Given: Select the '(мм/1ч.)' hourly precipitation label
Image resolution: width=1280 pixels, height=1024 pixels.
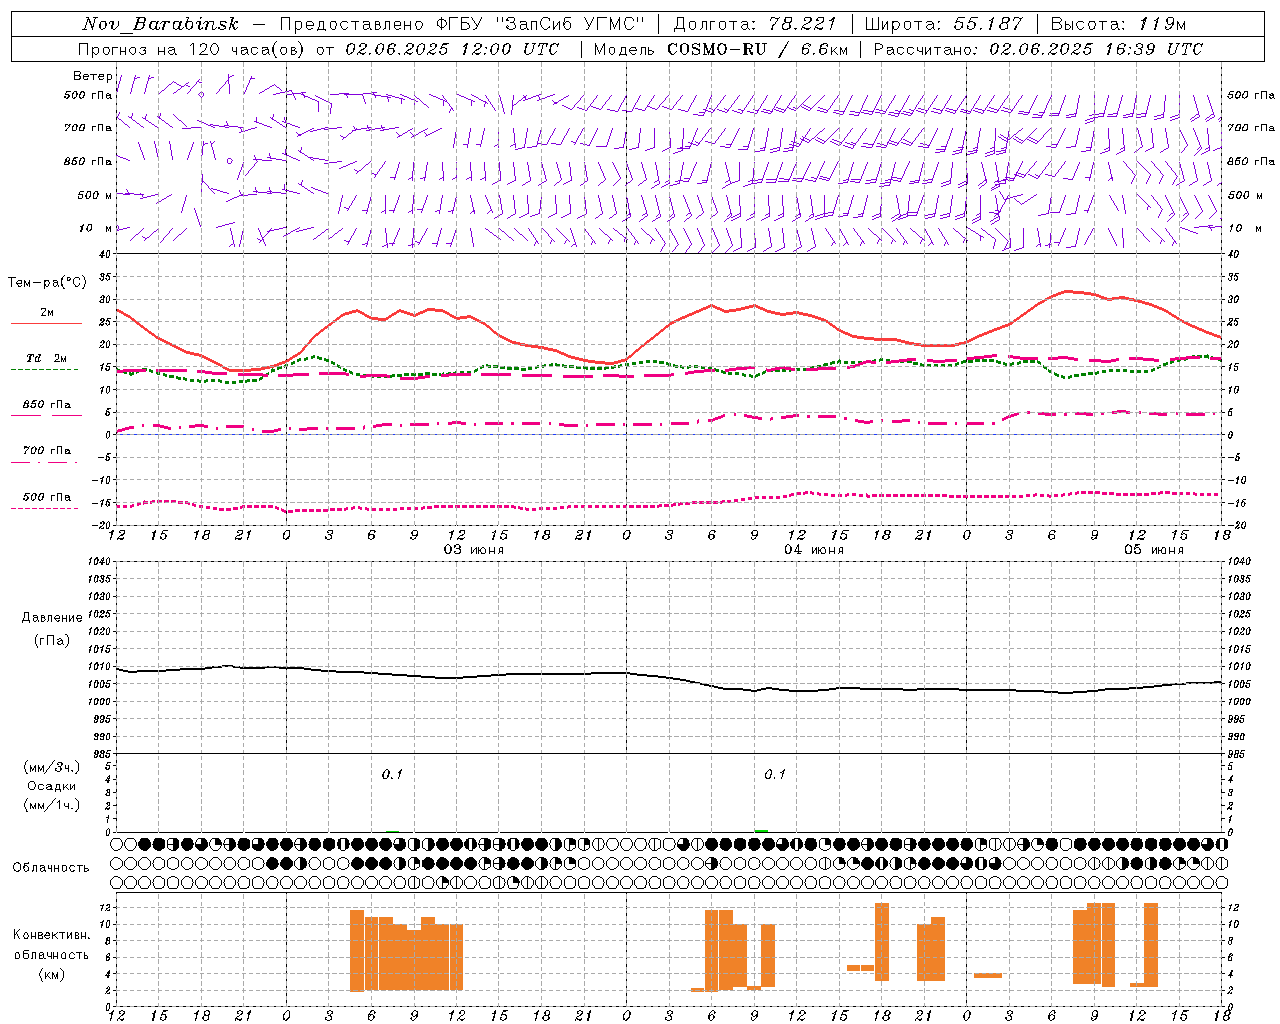Looking at the screenshot, I should [x=52, y=805].
